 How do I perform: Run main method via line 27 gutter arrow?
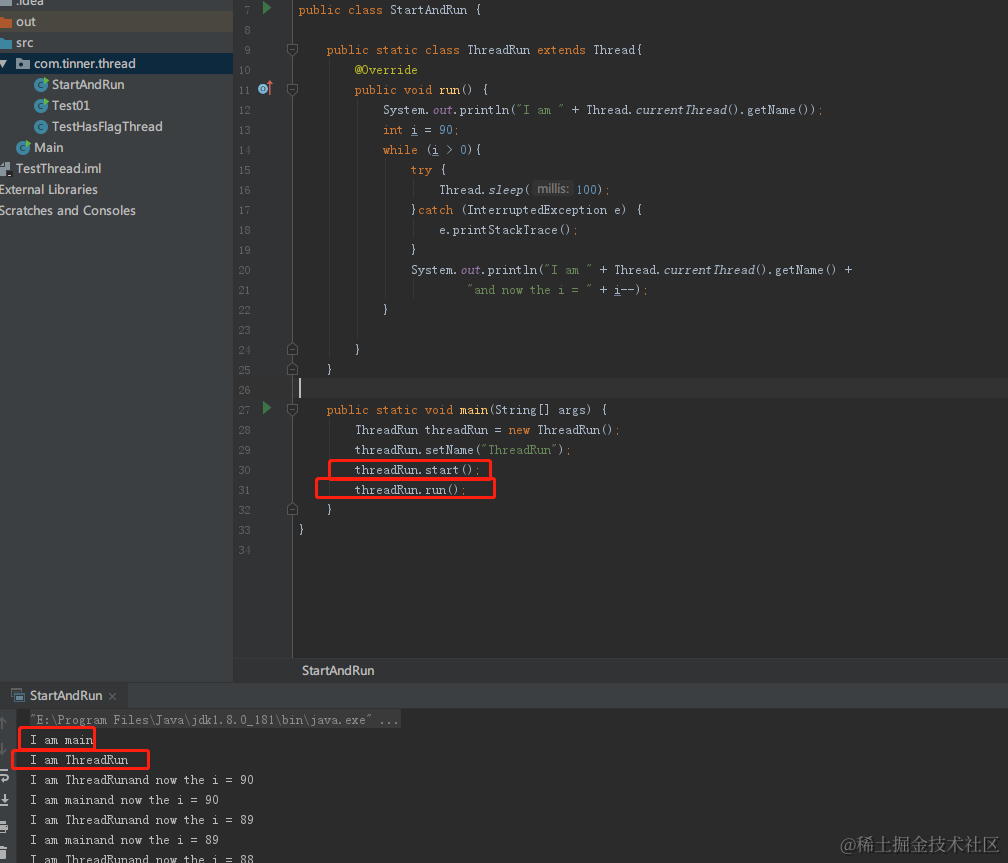[x=267, y=408]
